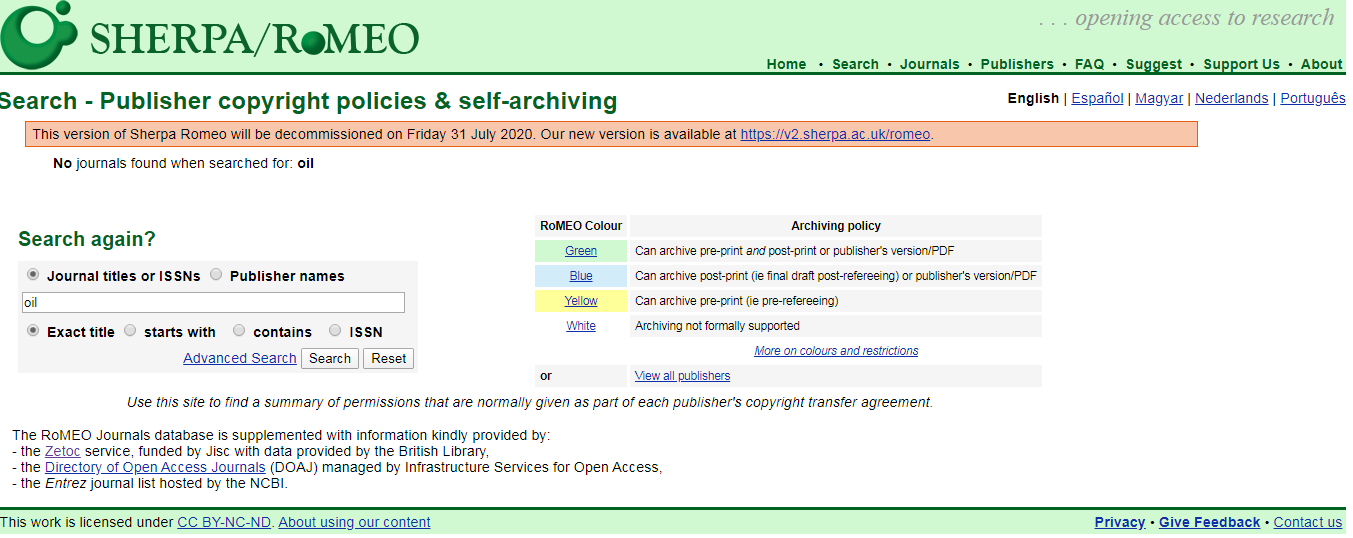Focus the search text field containing oil
Image resolution: width=1353 pixels, height=538 pixels.
(213, 302)
